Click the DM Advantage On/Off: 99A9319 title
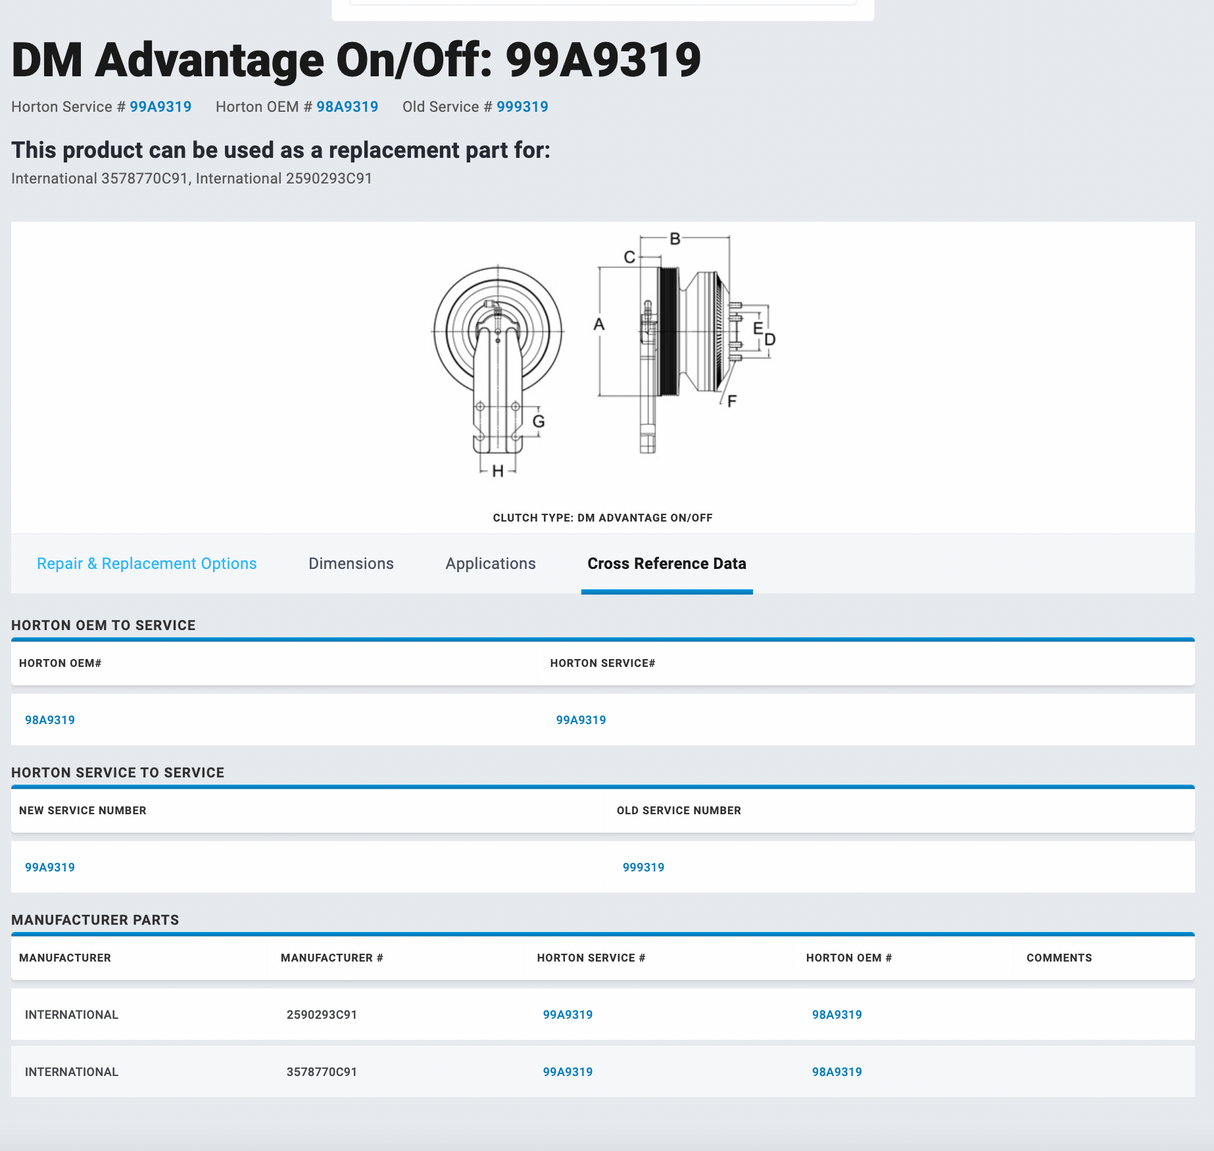1214x1151 pixels. (x=356, y=59)
